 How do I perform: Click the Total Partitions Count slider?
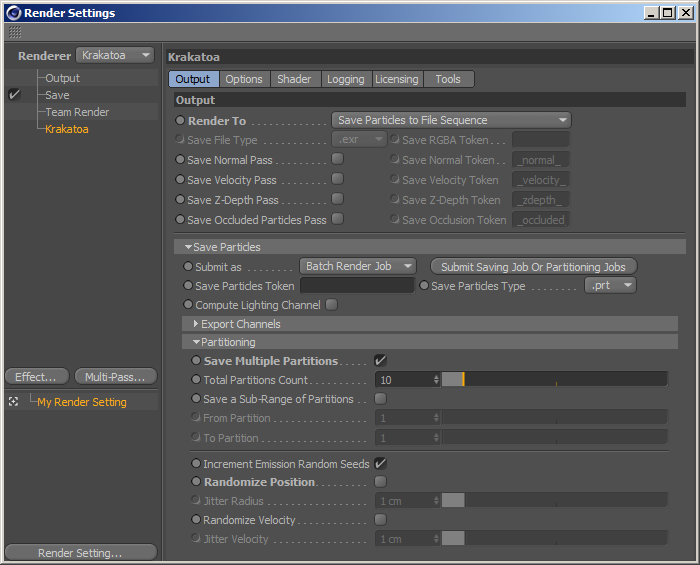[554, 379]
